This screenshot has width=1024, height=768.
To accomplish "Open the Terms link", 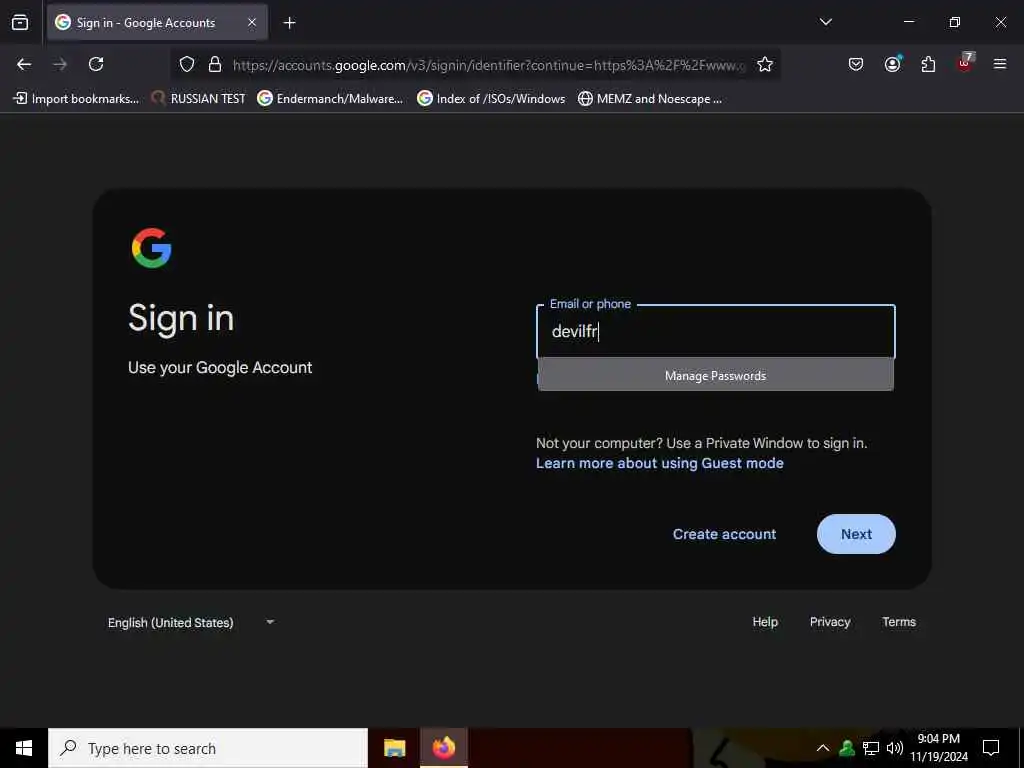I will pyautogui.click(x=899, y=622).
